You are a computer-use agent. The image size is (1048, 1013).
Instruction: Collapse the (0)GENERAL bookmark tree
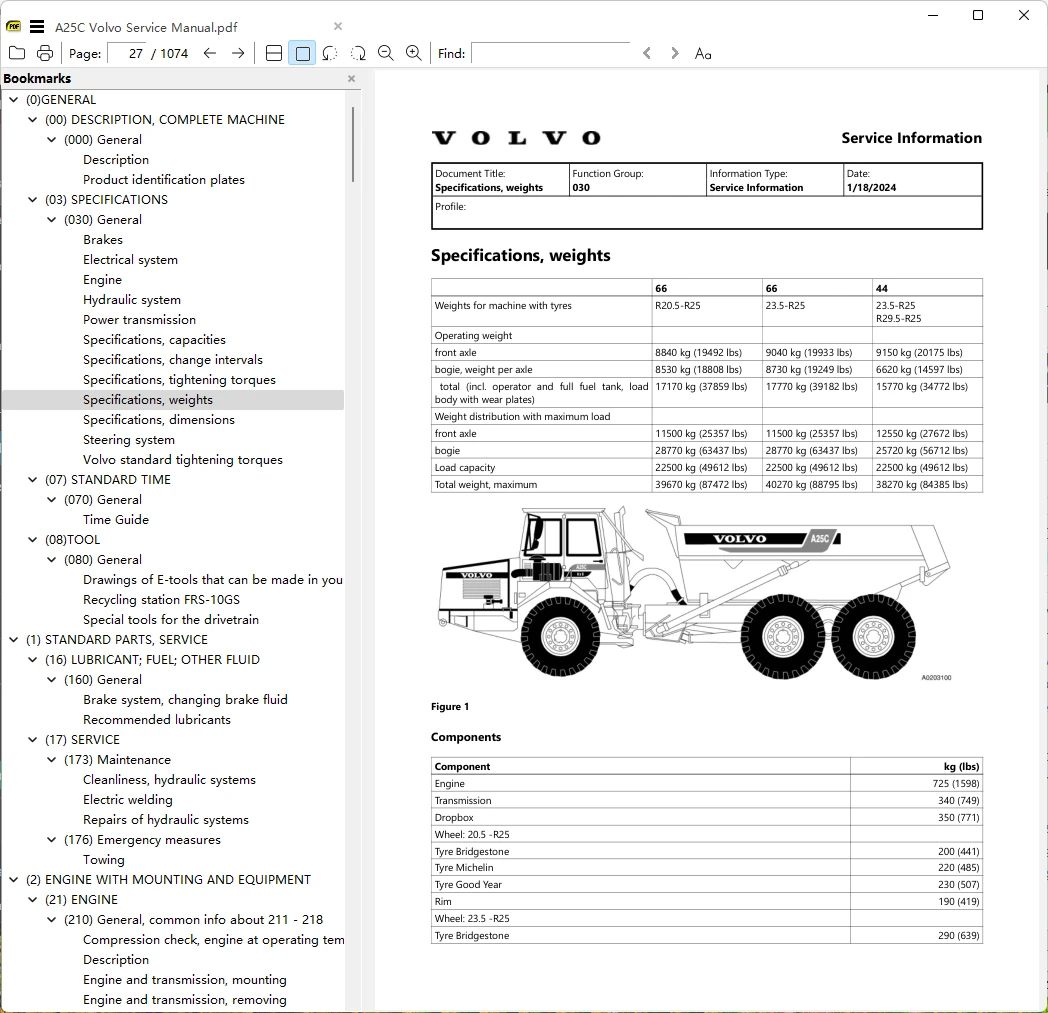coord(13,100)
